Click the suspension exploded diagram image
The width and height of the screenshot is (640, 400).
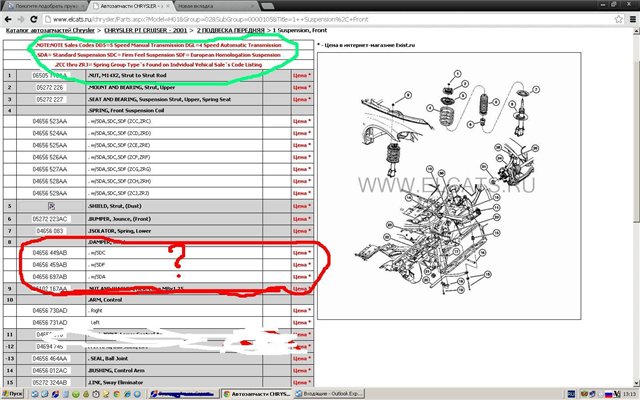449,186
